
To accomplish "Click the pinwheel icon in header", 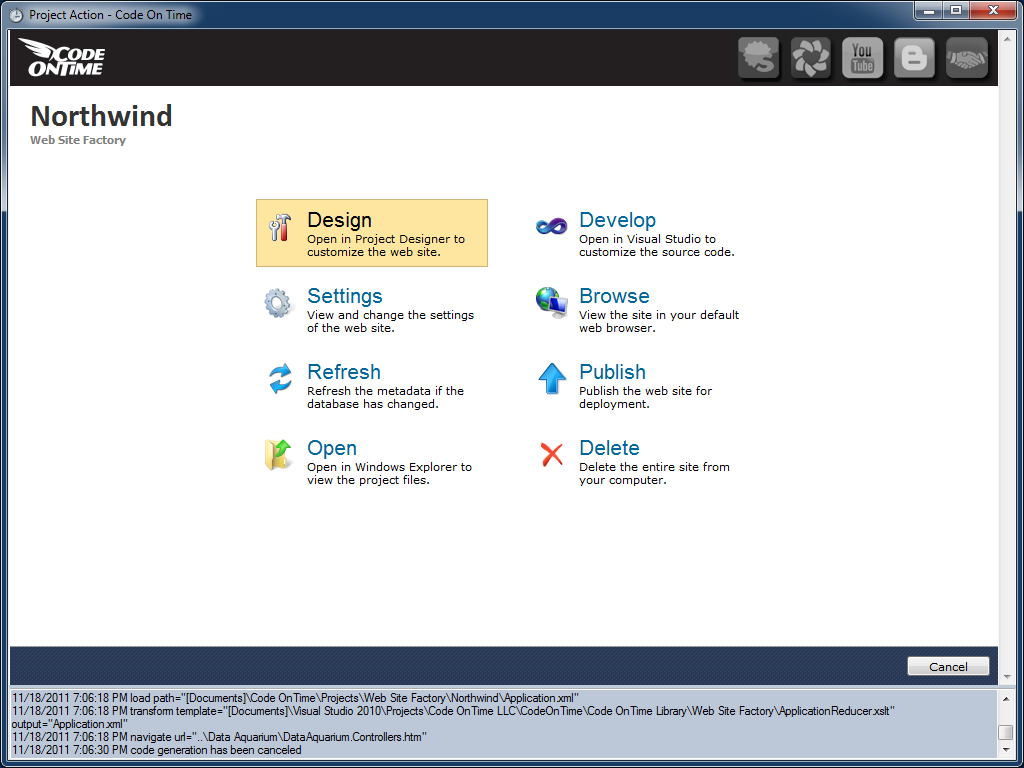I will coord(810,57).
